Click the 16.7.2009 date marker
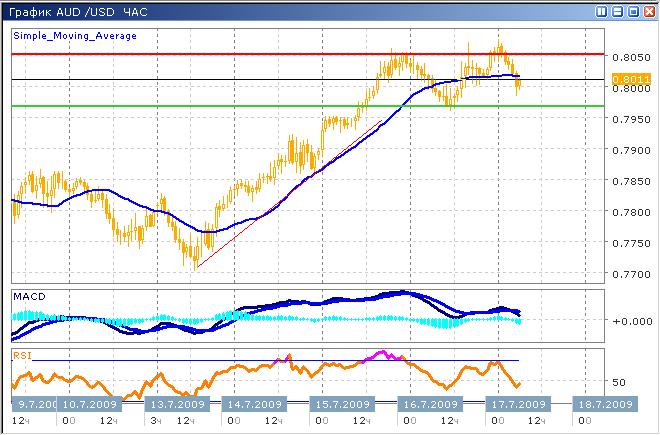 [428, 405]
